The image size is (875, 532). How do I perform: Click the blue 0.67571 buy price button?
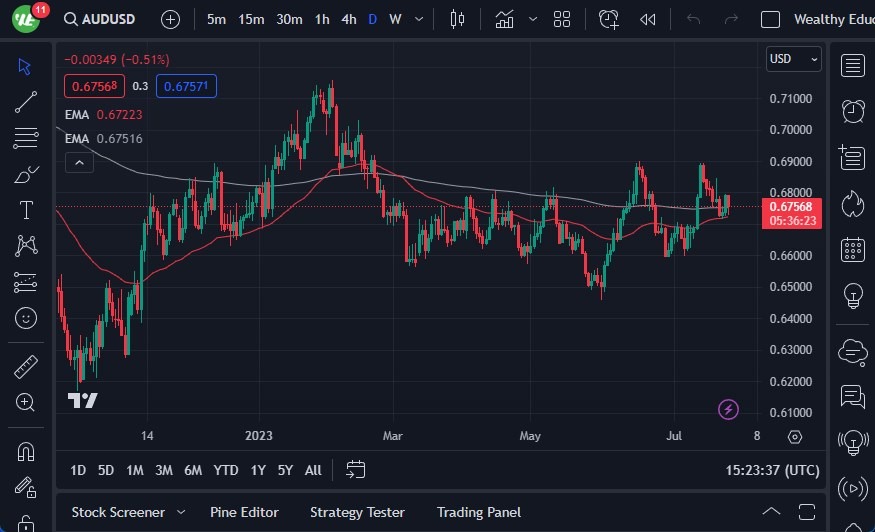(x=186, y=87)
